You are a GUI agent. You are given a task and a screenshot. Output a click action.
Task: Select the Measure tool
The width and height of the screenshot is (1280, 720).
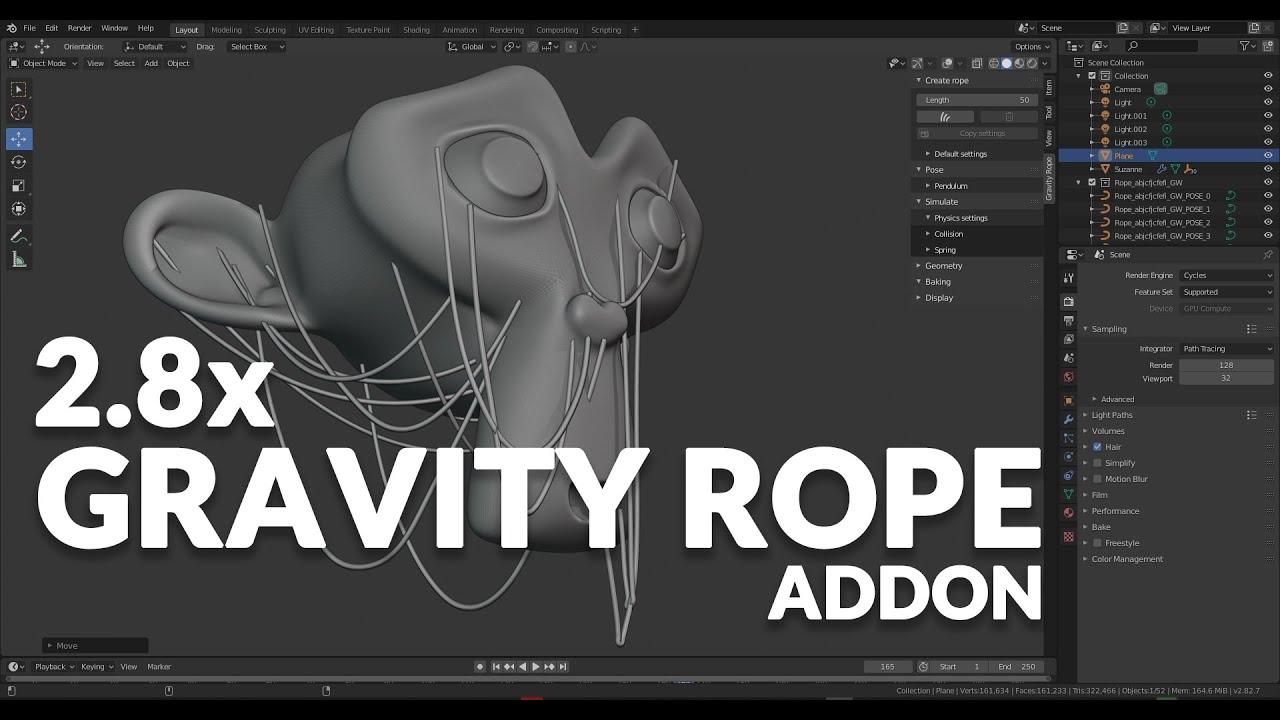click(18, 259)
